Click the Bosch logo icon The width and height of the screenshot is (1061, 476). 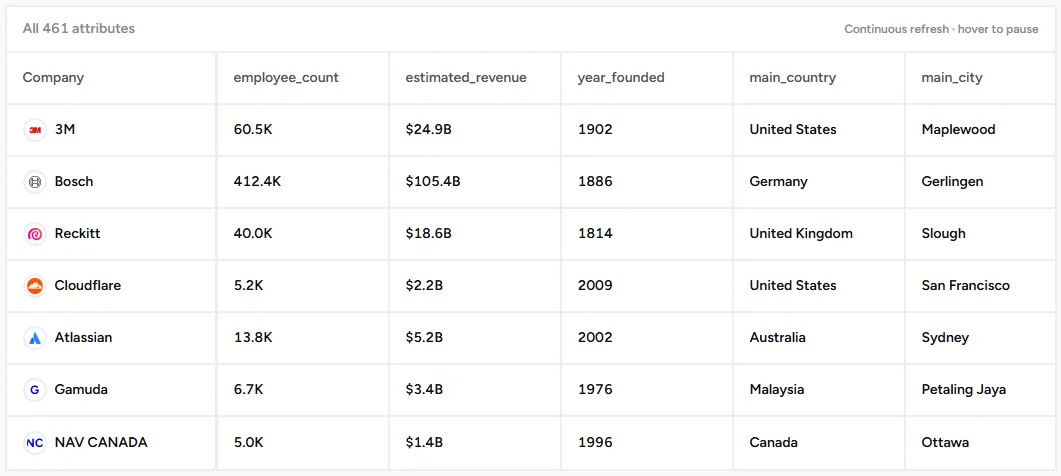point(35,181)
